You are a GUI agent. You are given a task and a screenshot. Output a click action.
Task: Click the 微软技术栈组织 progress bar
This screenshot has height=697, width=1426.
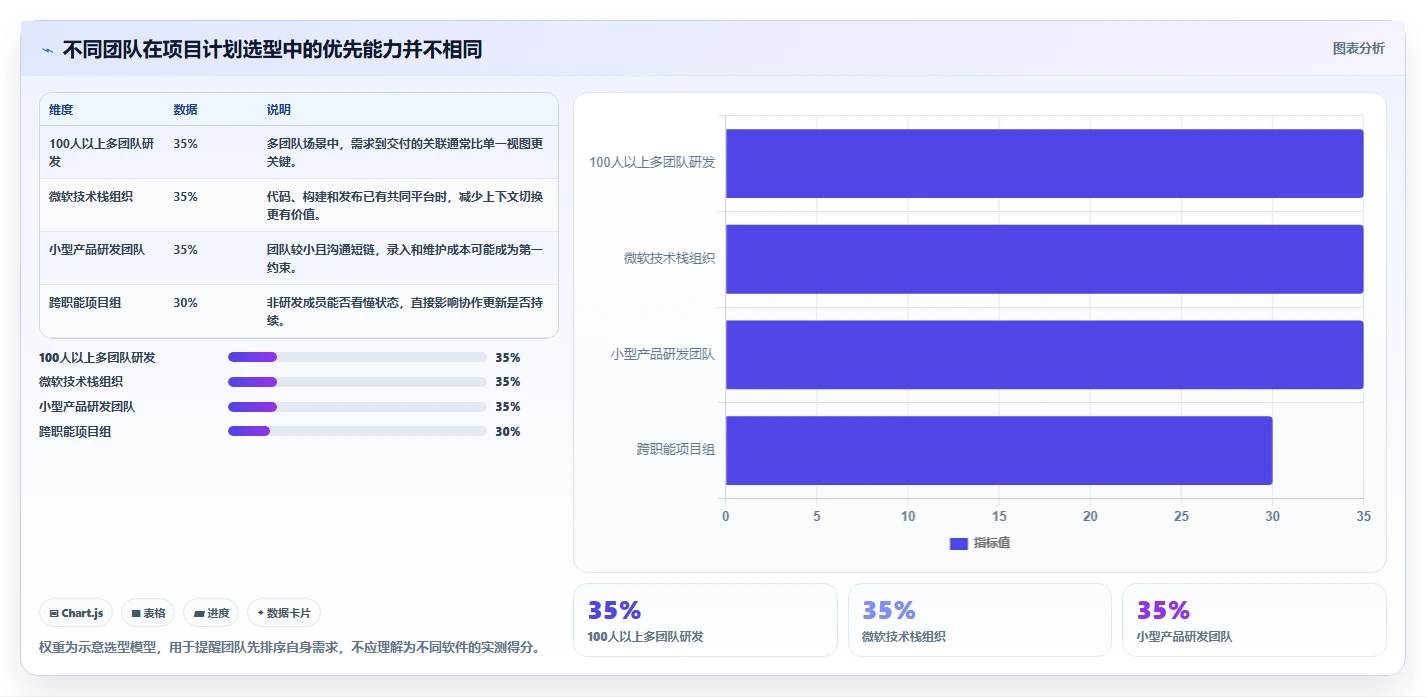click(357, 382)
